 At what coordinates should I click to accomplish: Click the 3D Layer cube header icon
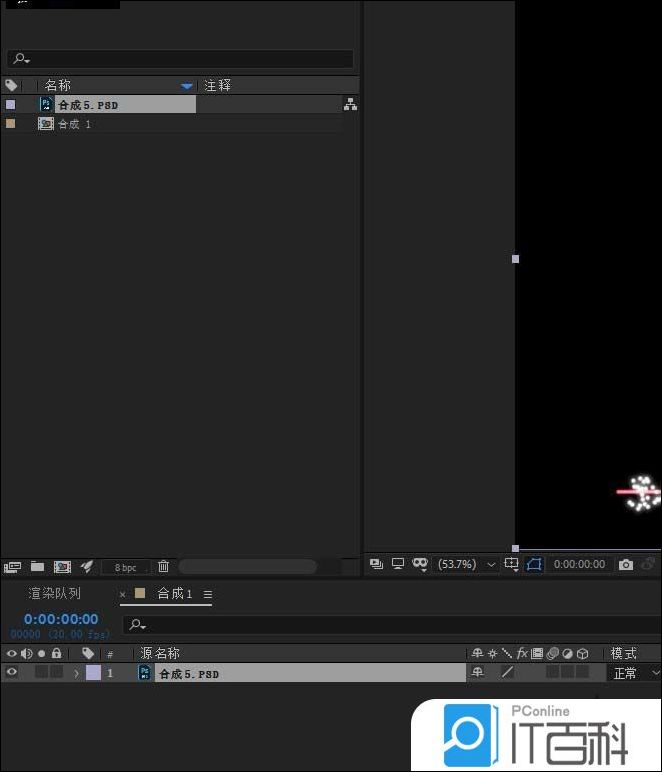583,654
